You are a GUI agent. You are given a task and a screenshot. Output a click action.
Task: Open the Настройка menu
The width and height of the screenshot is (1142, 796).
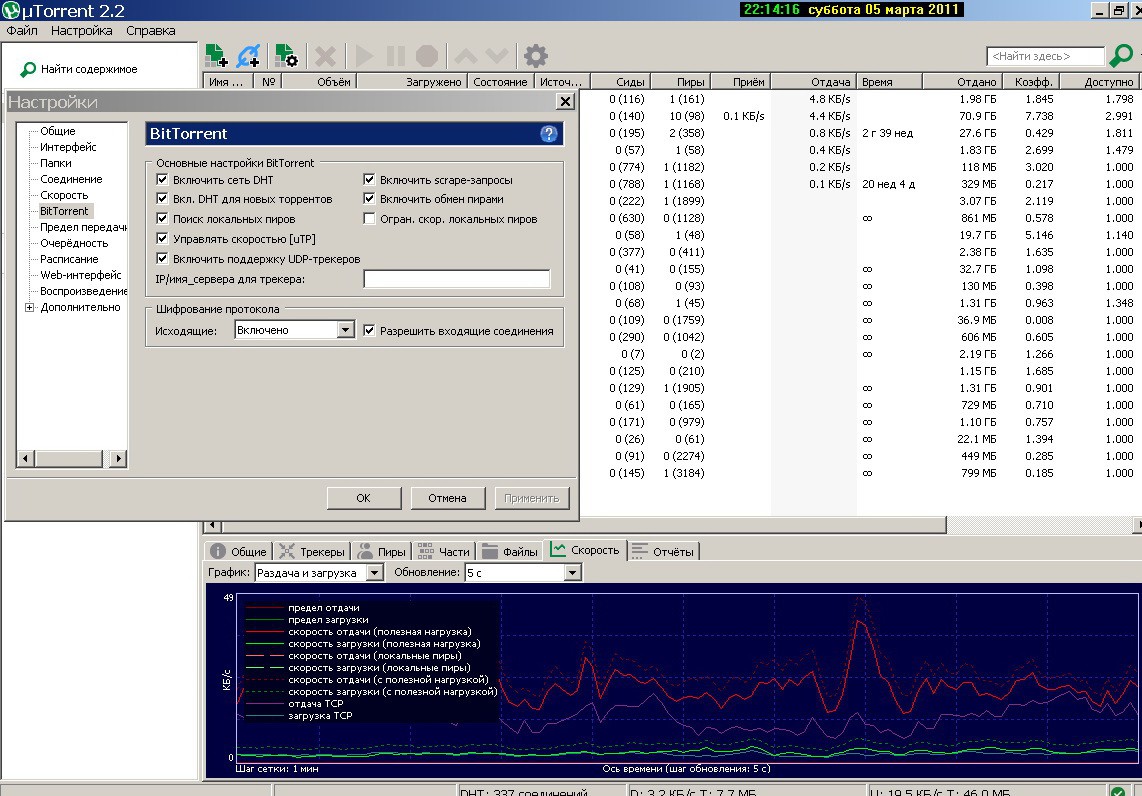(x=82, y=31)
